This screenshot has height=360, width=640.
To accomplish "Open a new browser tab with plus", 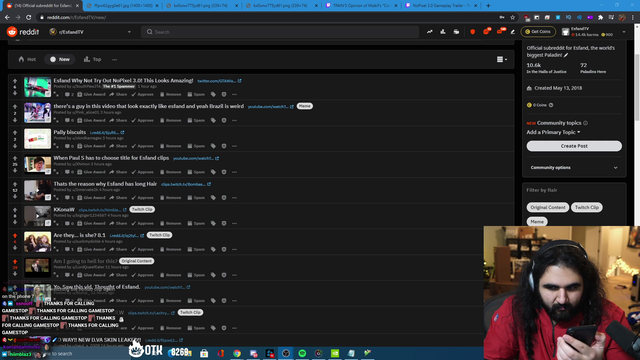I will [488, 6].
